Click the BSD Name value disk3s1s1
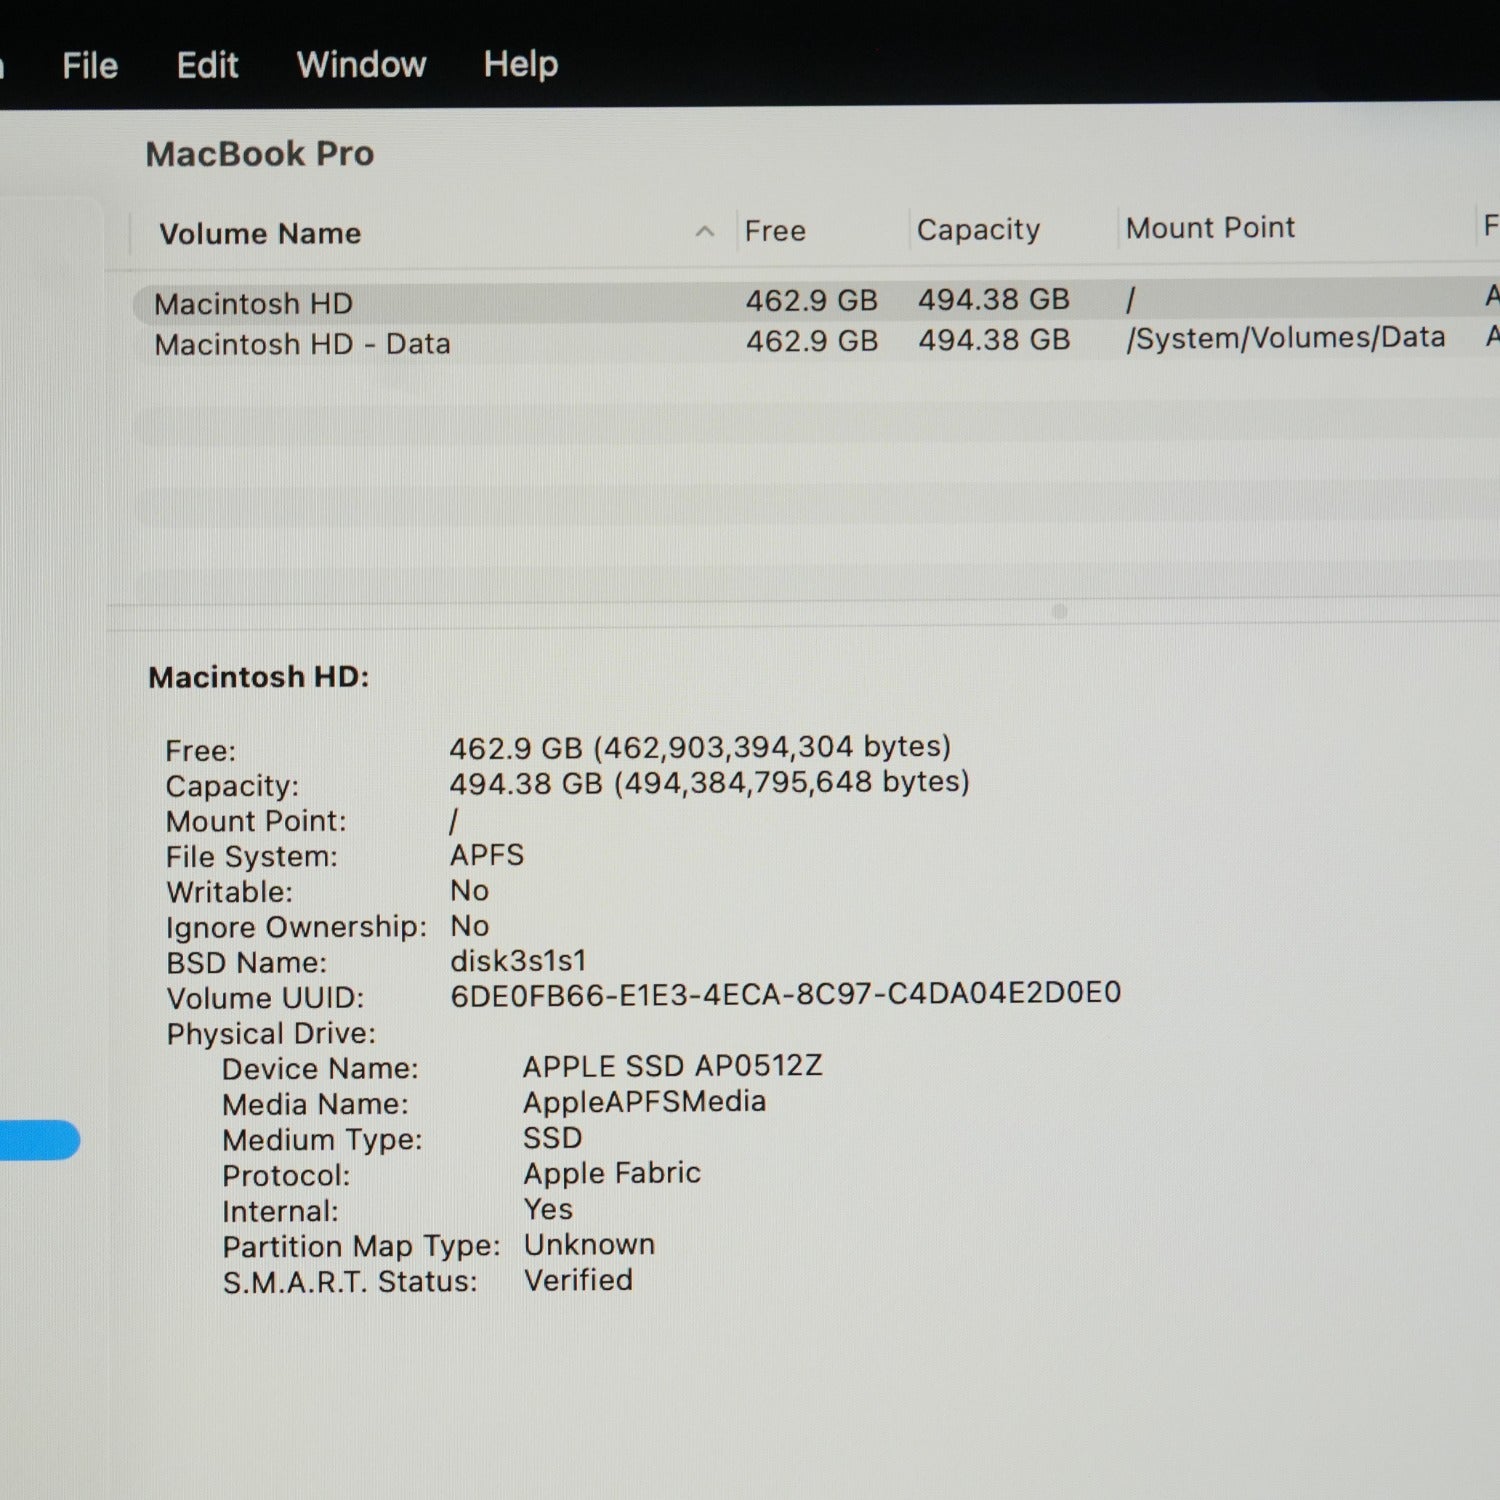The image size is (1500, 1500). [518, 961]
